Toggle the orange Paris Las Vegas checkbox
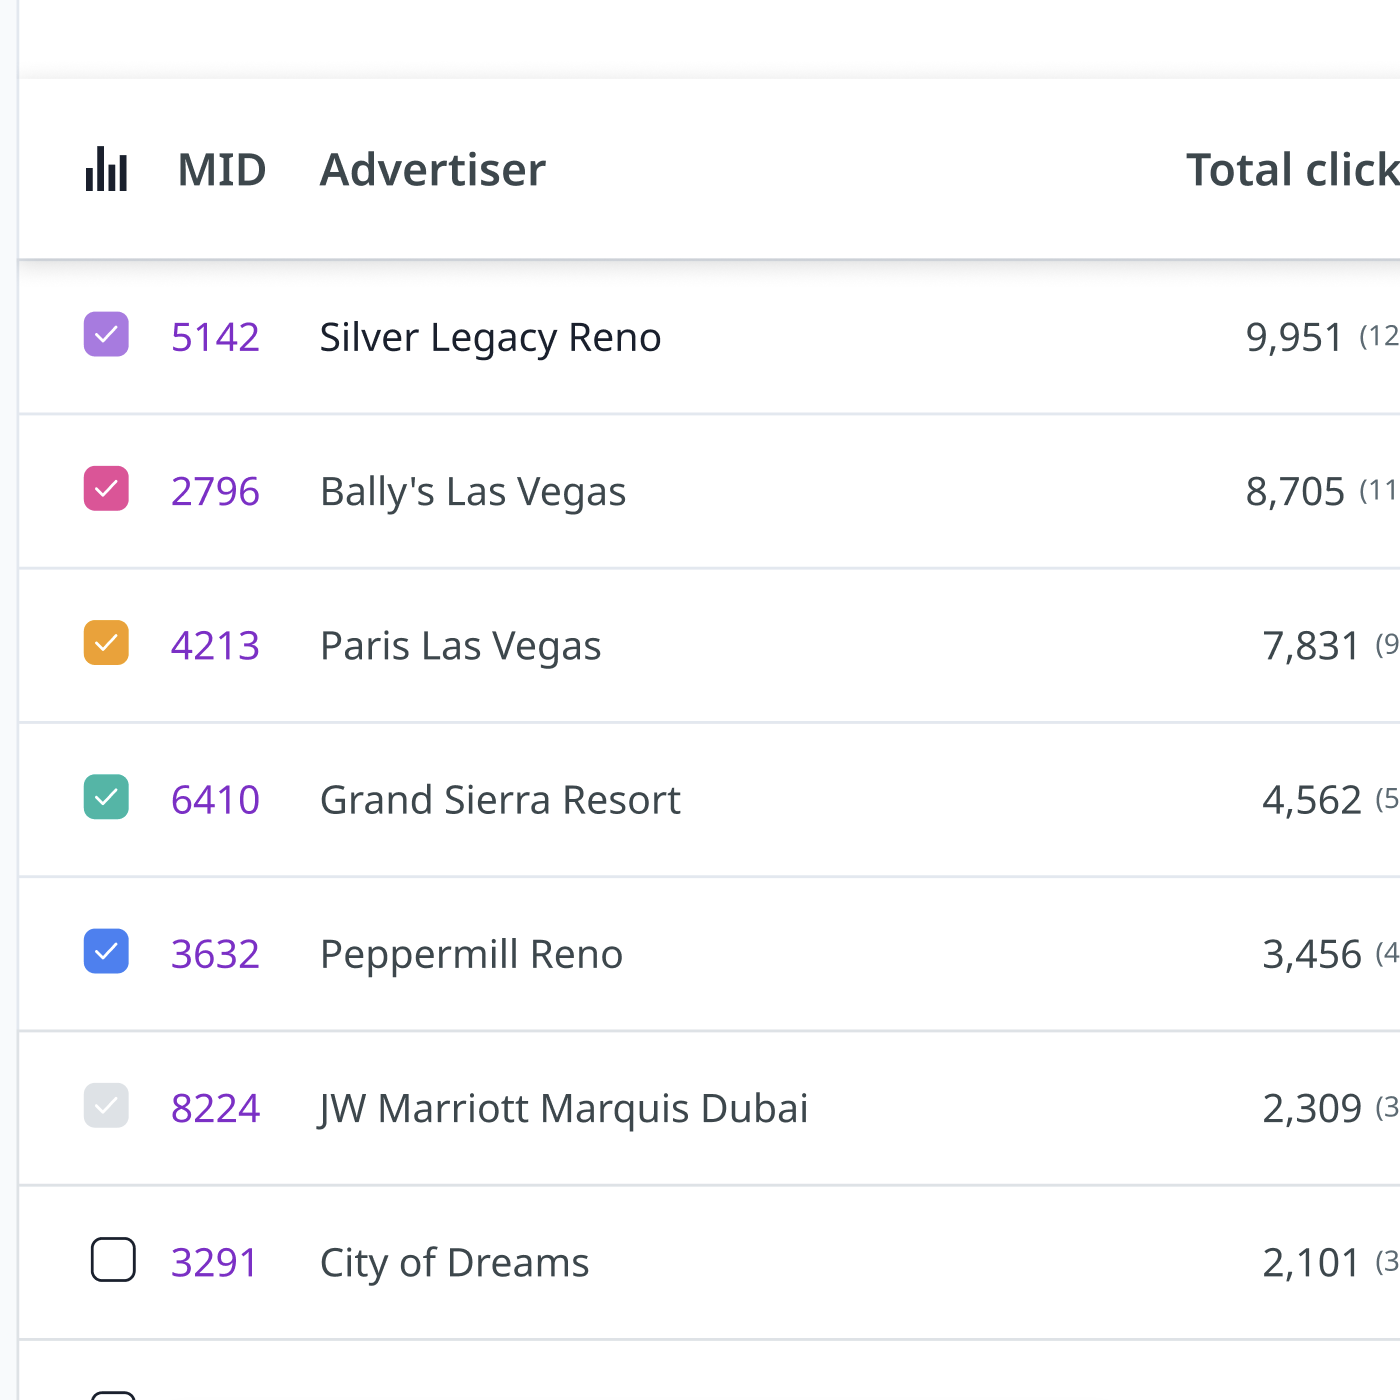The image size is (1400, 1400). click(106, 643)
